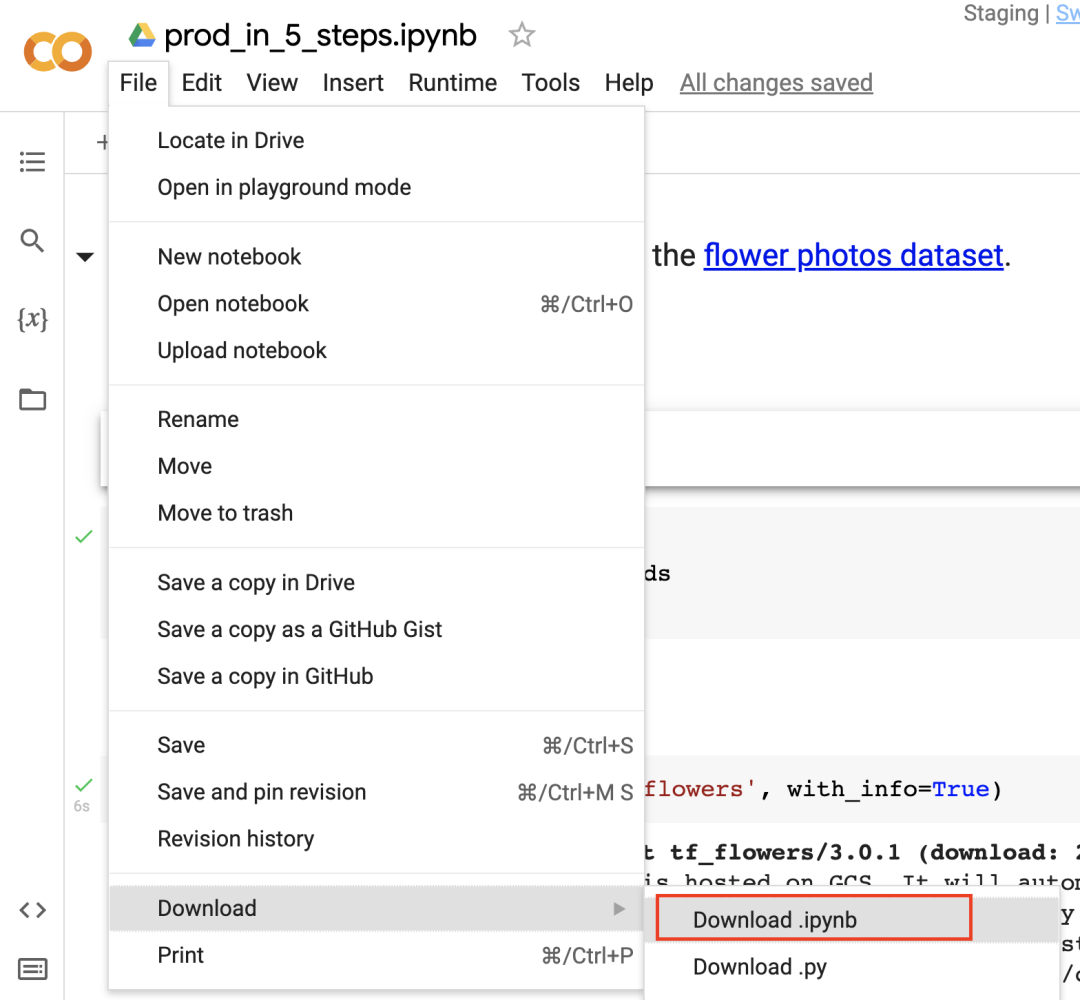
Task: Open the code snippets panel
Action: (x=33, y=910)
